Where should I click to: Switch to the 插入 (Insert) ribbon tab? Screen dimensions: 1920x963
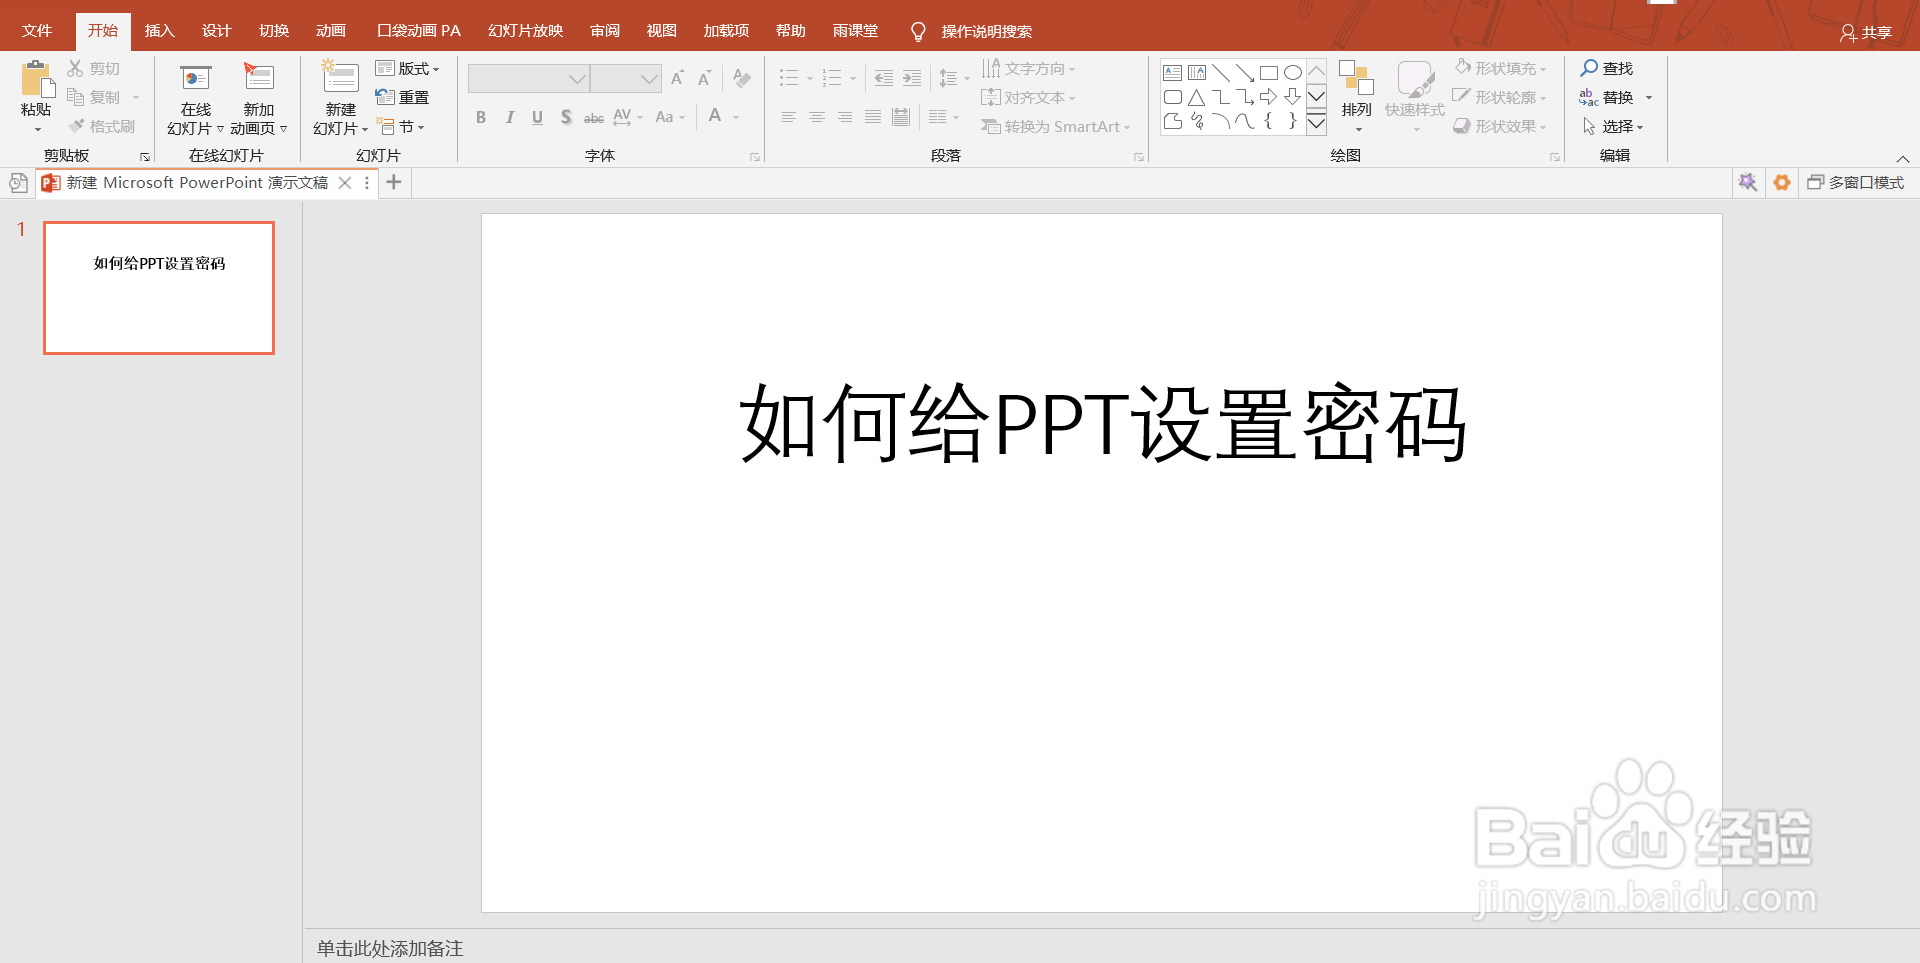pos(159,30)
